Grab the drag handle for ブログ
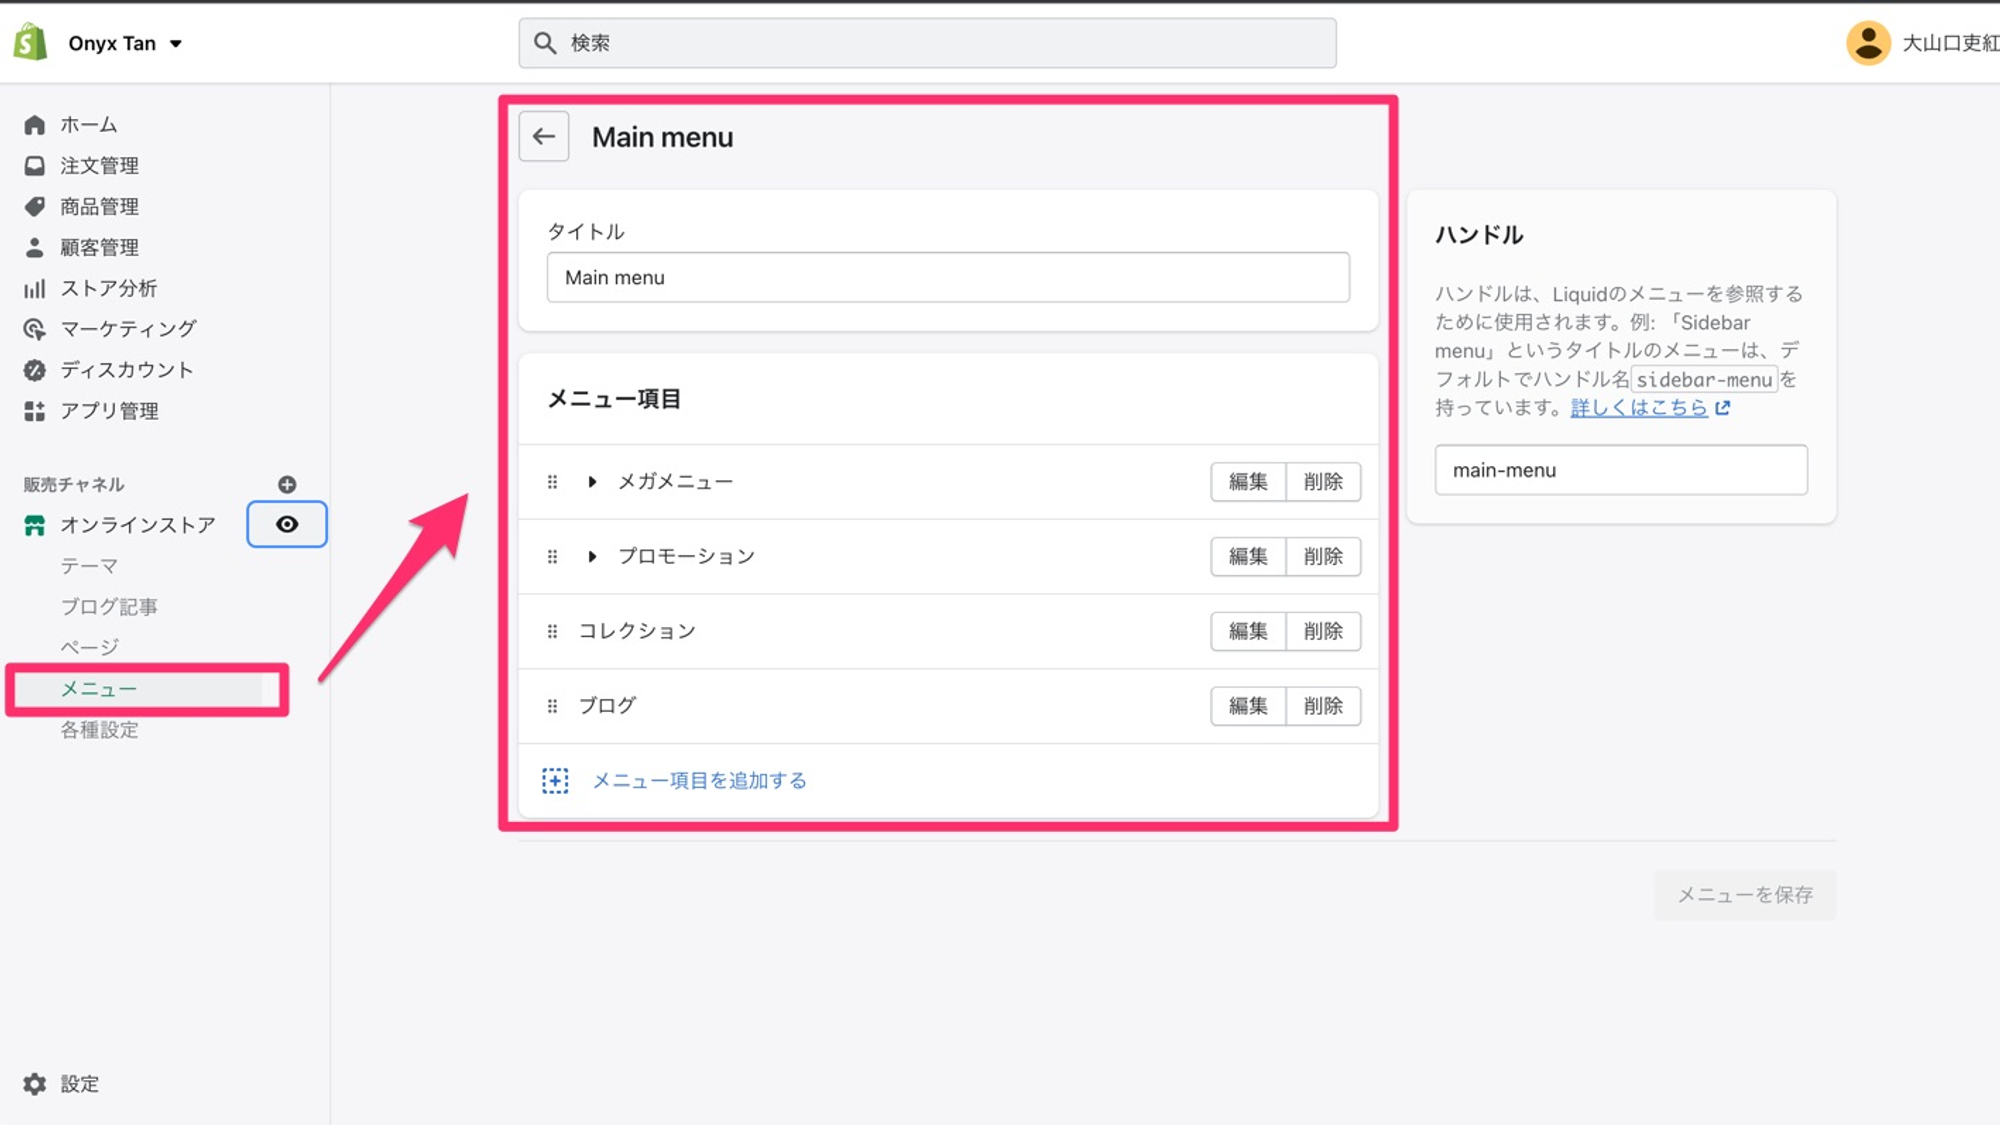2000x1125 pixels. [x=552, y=706]
